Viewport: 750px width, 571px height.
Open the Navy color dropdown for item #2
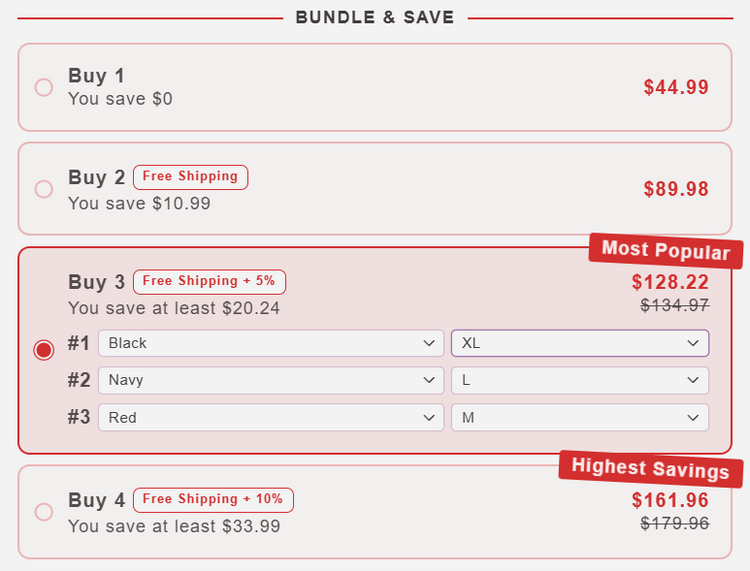(x=270, y=380)
